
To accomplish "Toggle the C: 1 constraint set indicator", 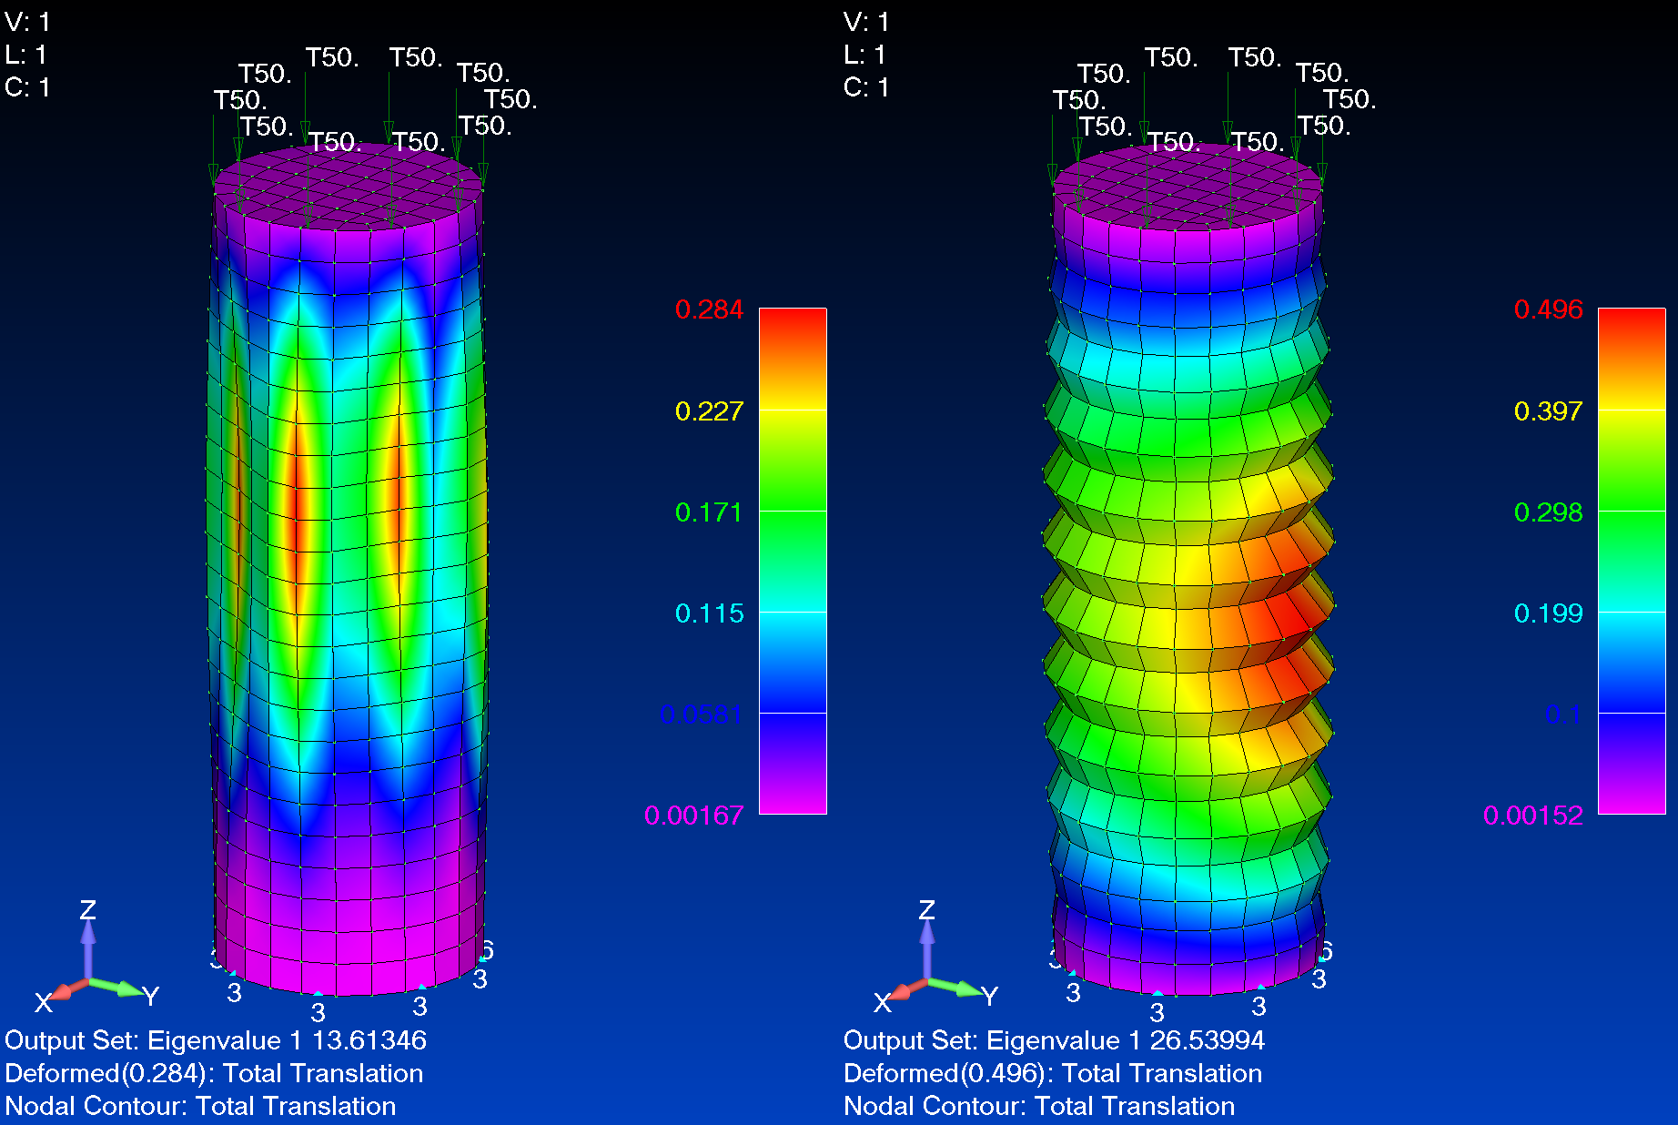I will click(x=25, y=88).
